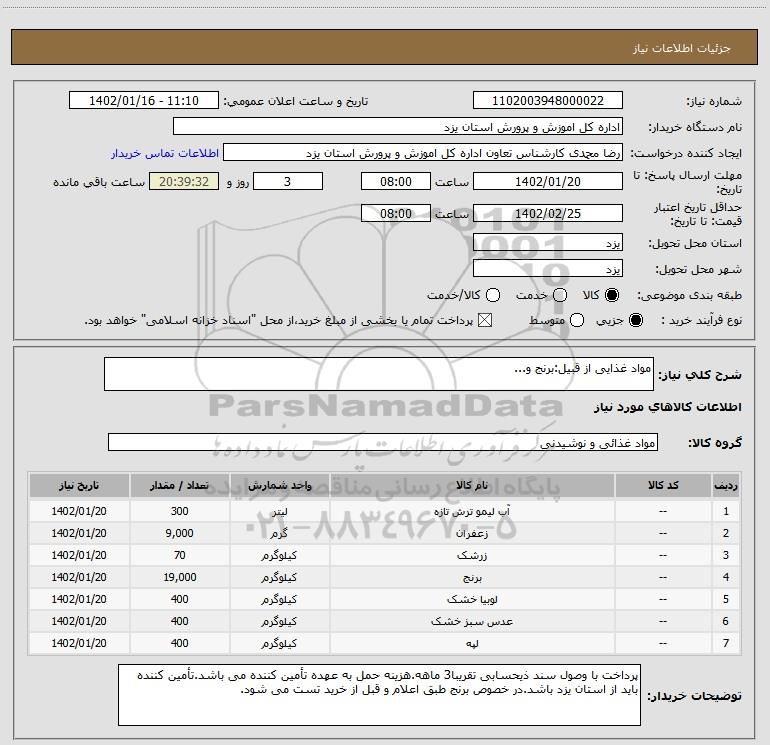Click the quantity cell 9,000
Image resolution: width=770 pixels, height=745 pixels.
(x=180, y=533)
